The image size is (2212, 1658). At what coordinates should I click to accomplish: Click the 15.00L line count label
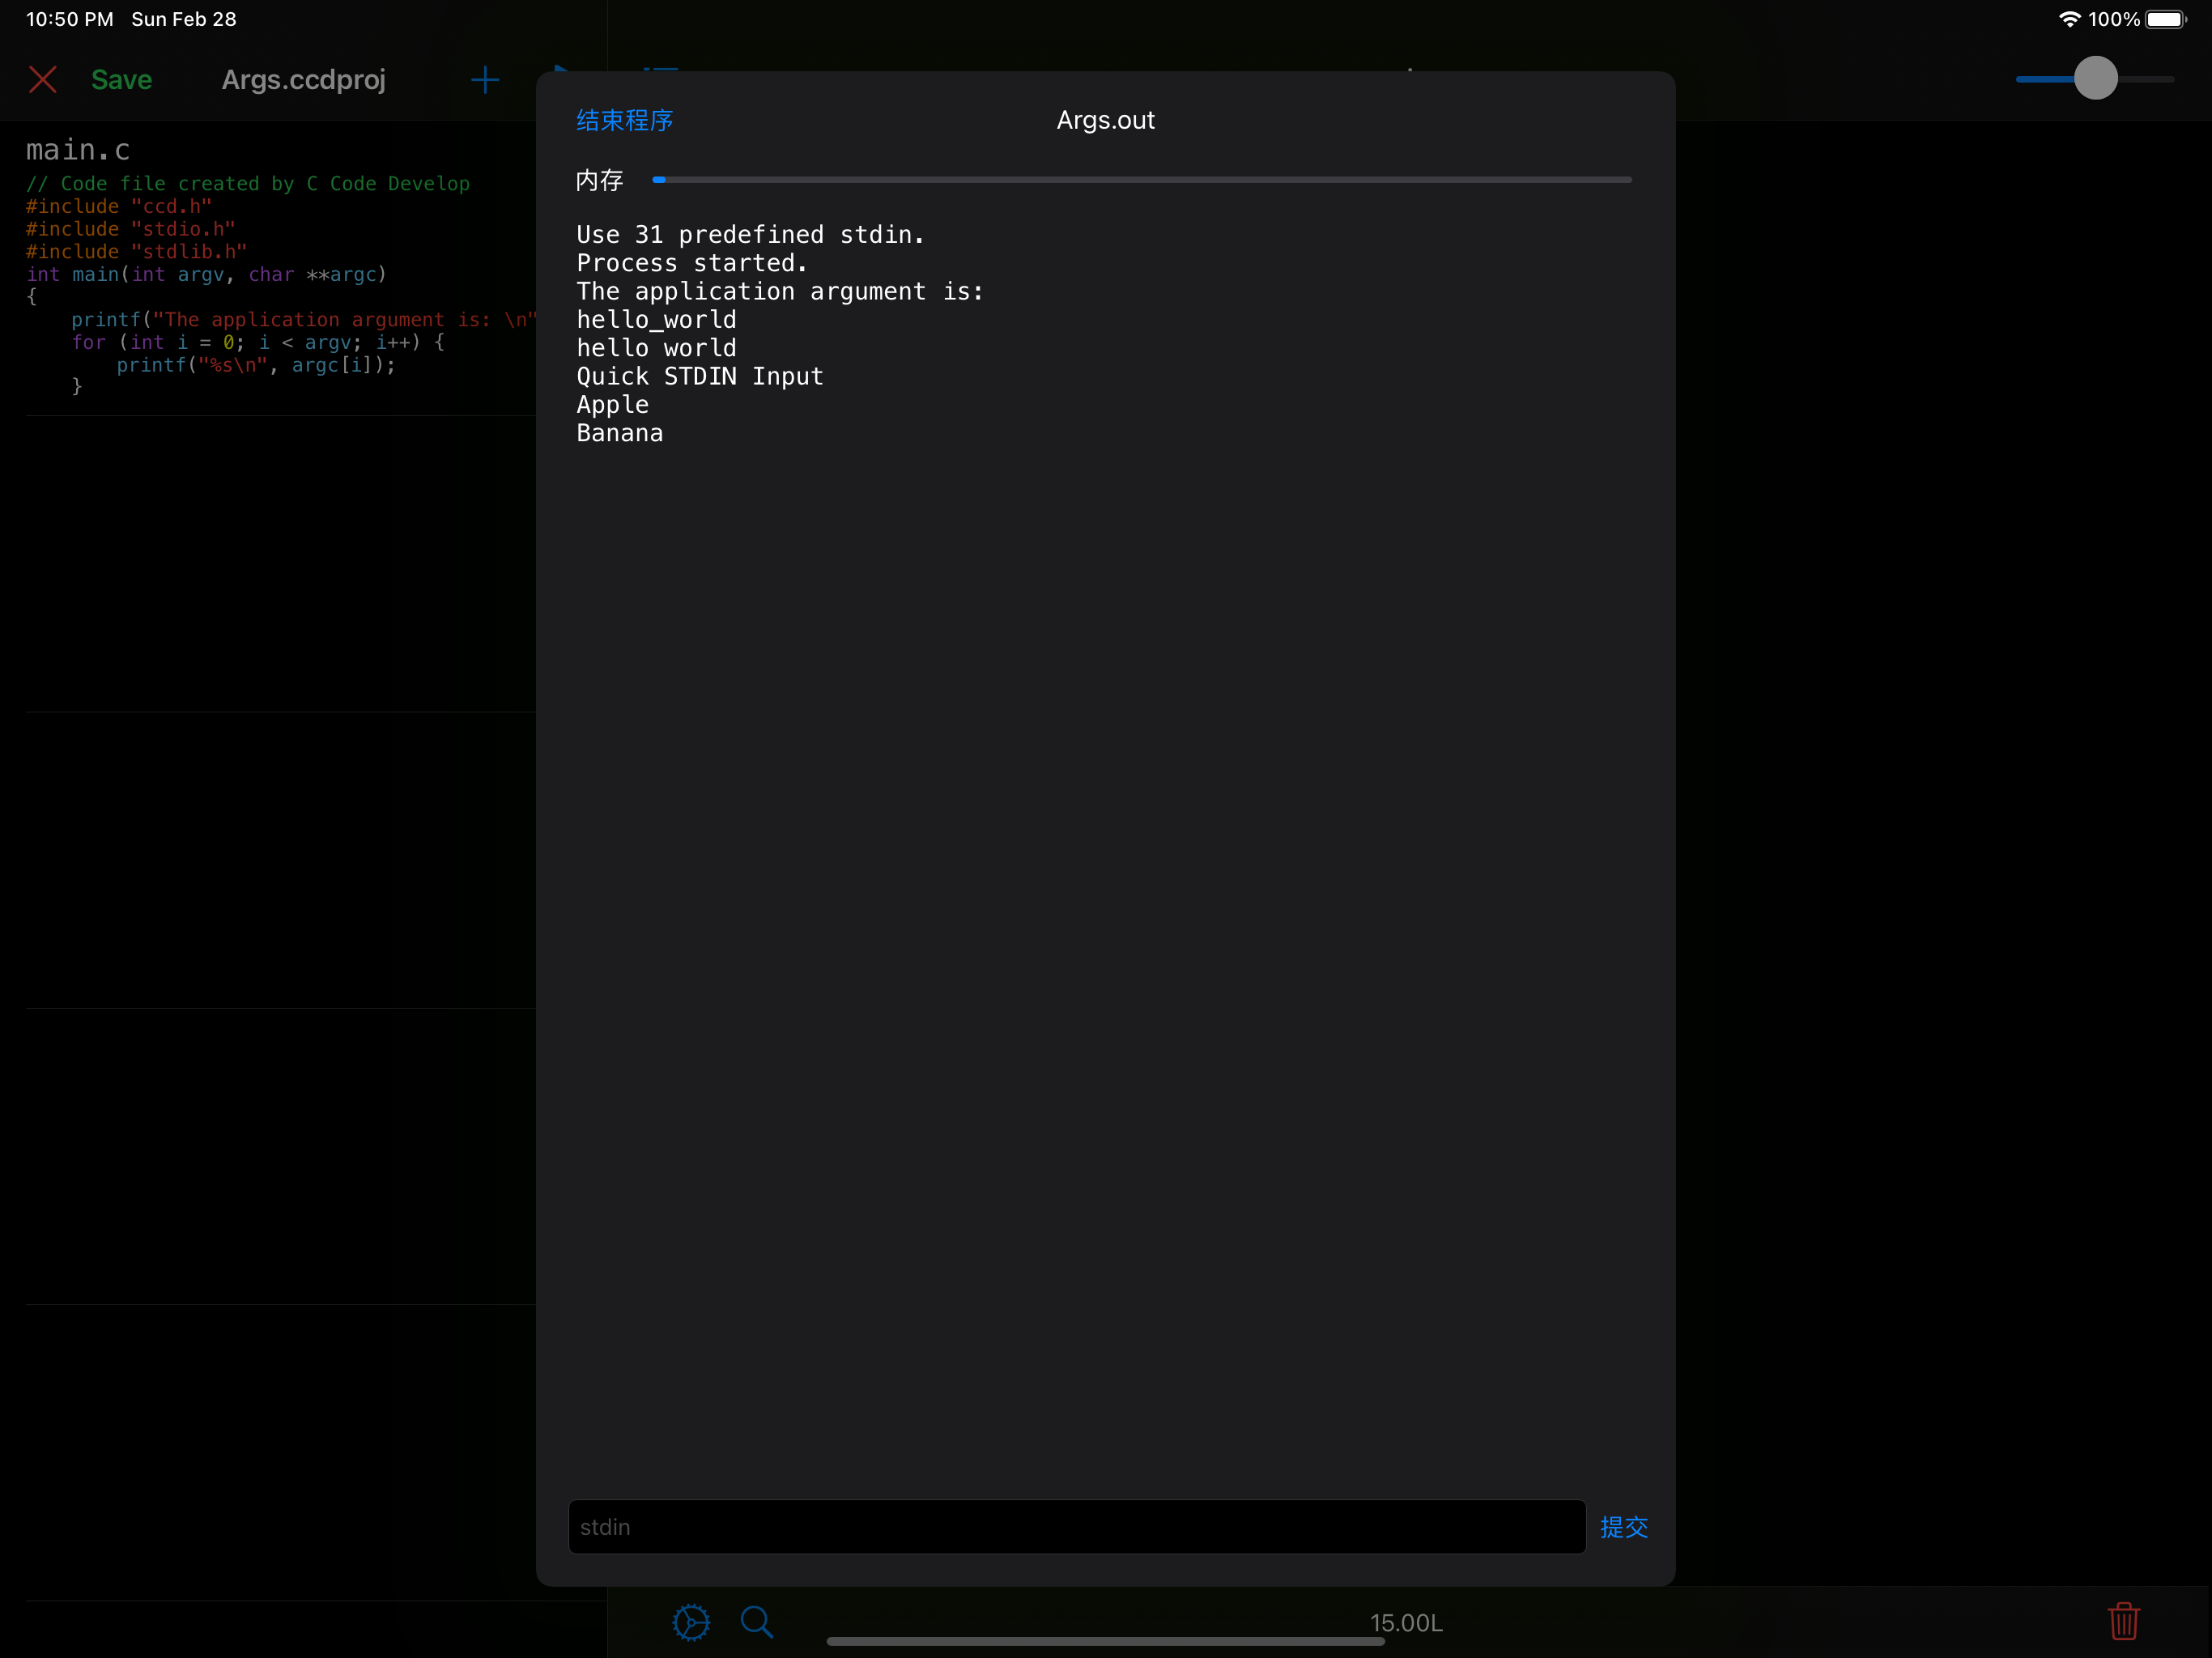click(x=1405, y=1622)
